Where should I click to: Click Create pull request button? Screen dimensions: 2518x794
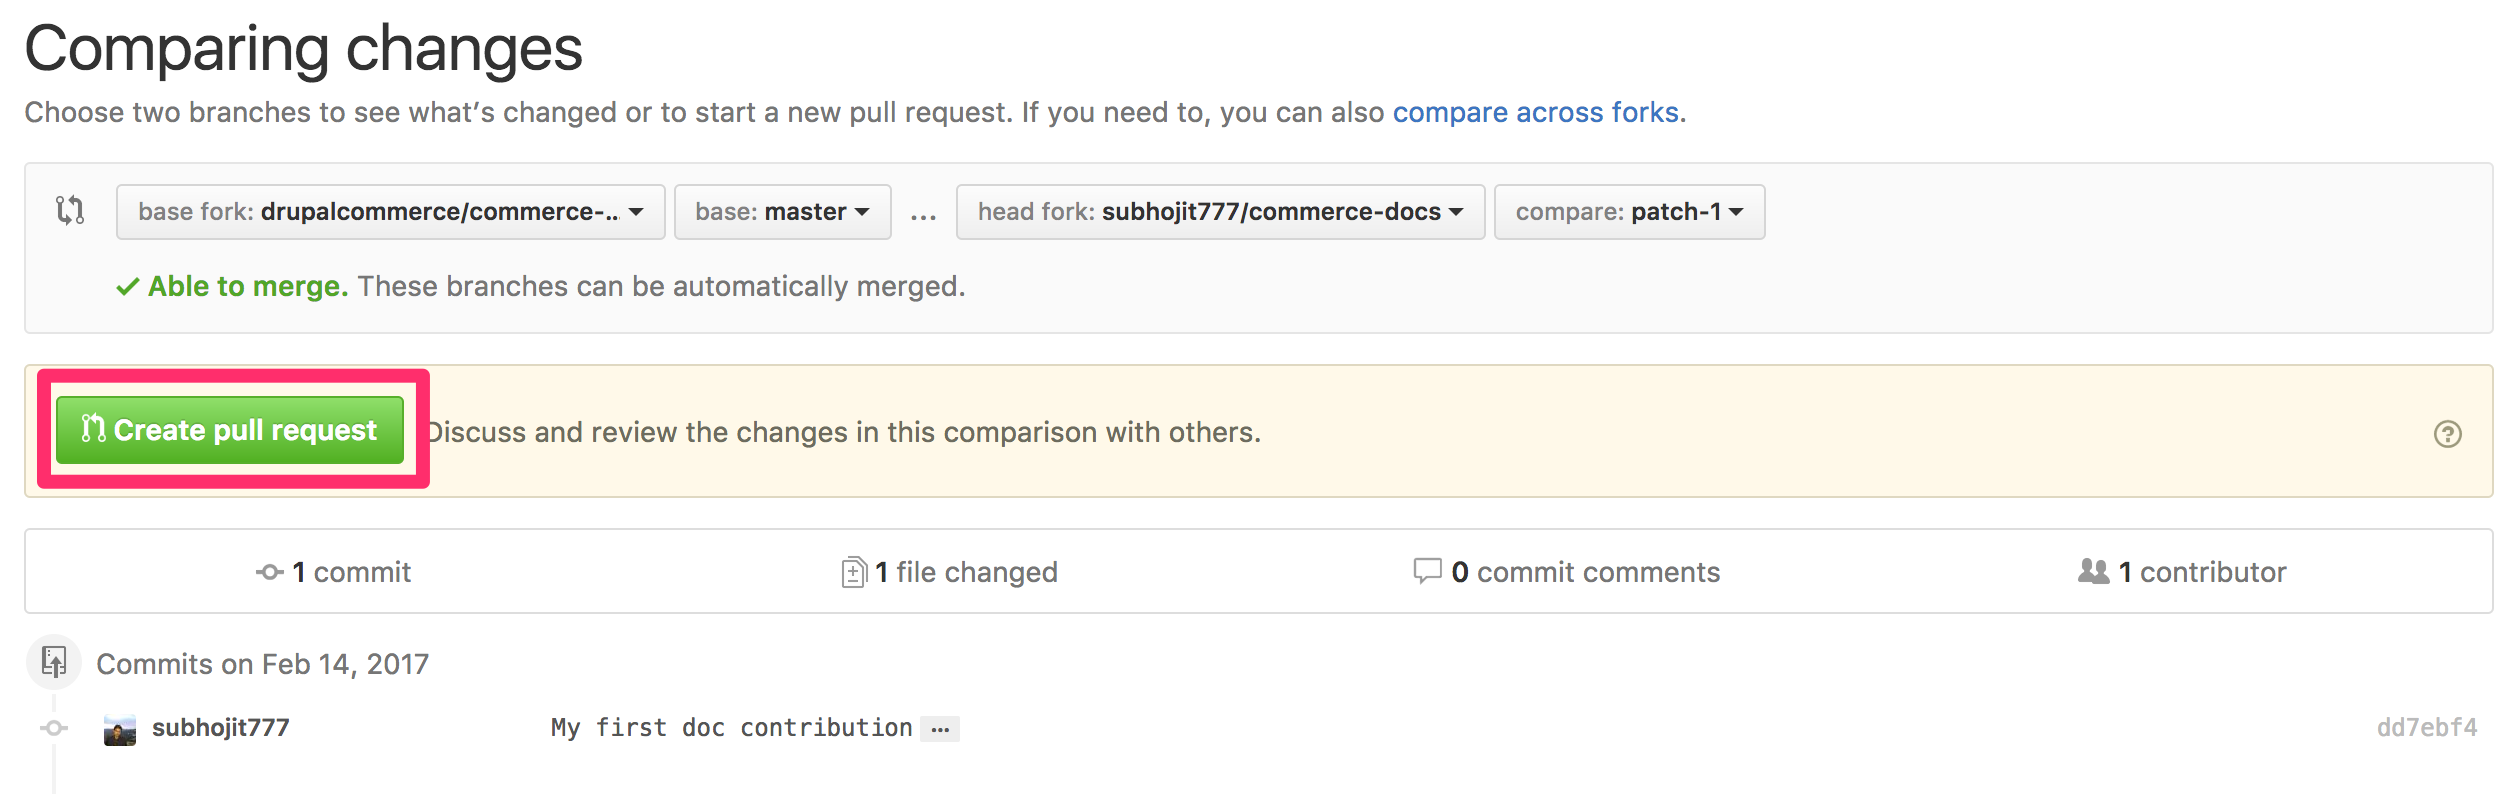[x=230, y=430]
